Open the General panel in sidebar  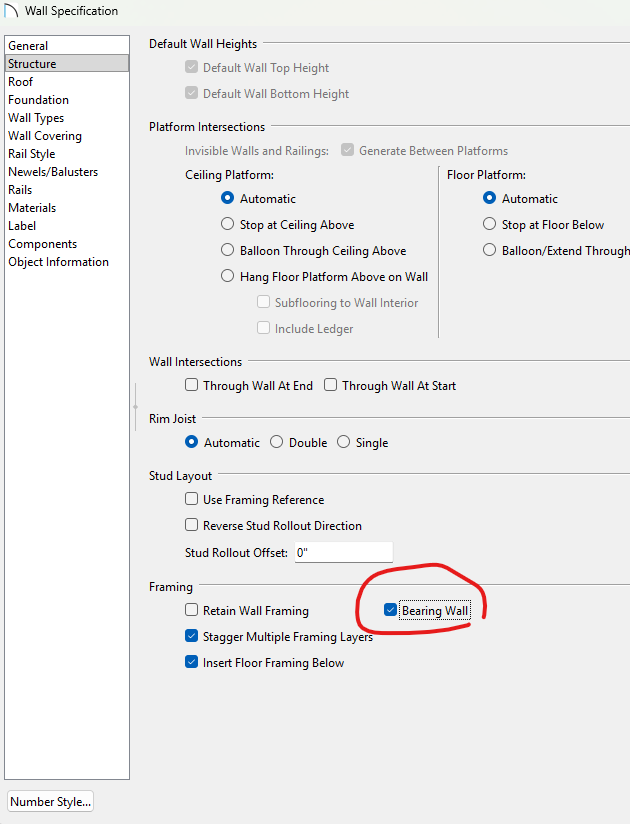pyautogui.click(x=28, y=46)
